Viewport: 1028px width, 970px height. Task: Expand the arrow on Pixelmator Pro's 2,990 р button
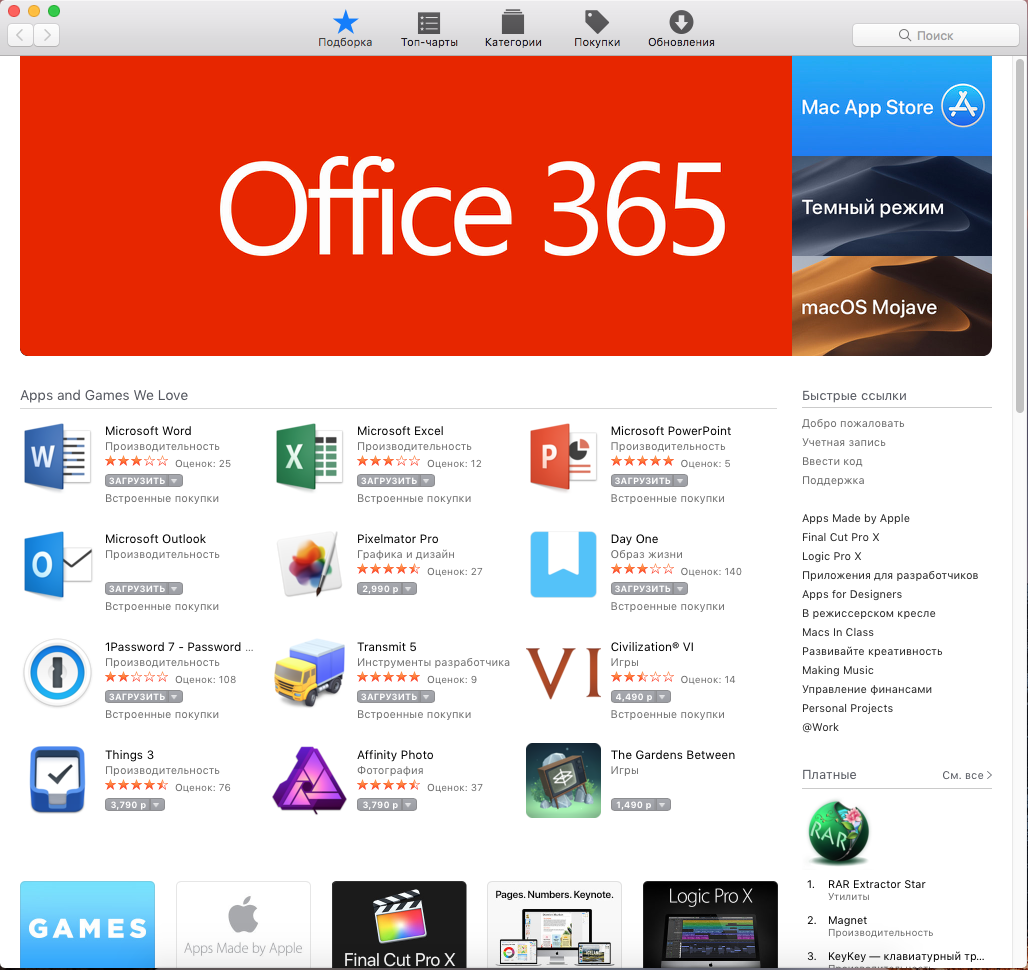[408, 589]
